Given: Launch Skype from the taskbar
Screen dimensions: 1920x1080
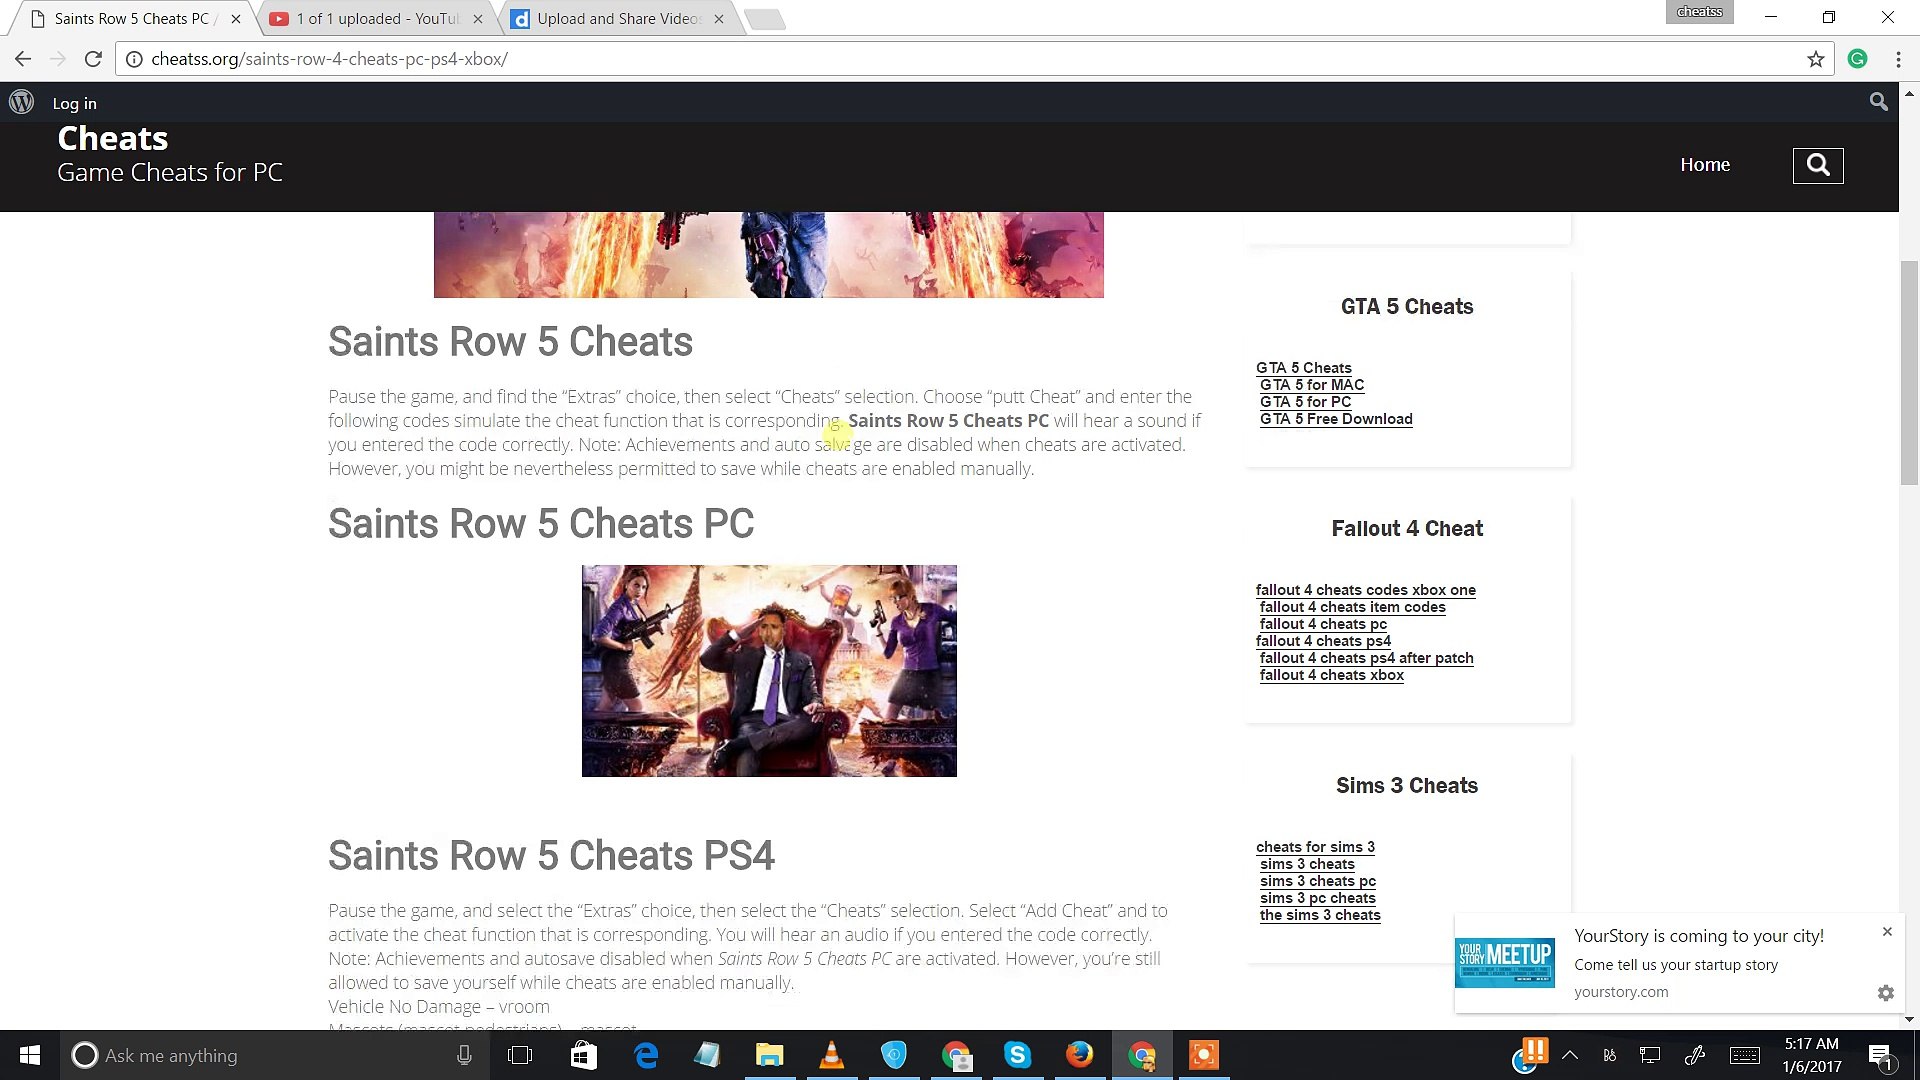Looking at the screenshot, I should [1017, 1055].
